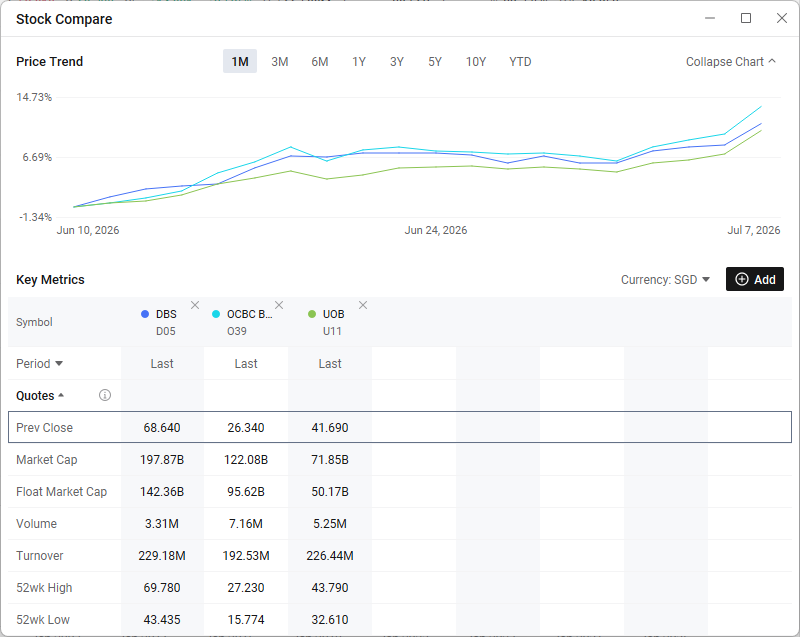Select the 1M time range

(x=240, y=62)
